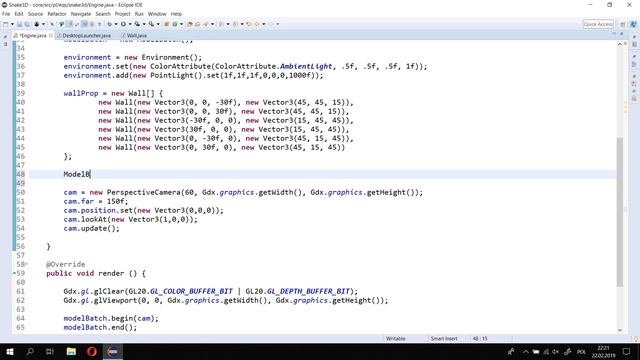
Task: Click the yellow overview ruler indicator at top
Action: 625,43
